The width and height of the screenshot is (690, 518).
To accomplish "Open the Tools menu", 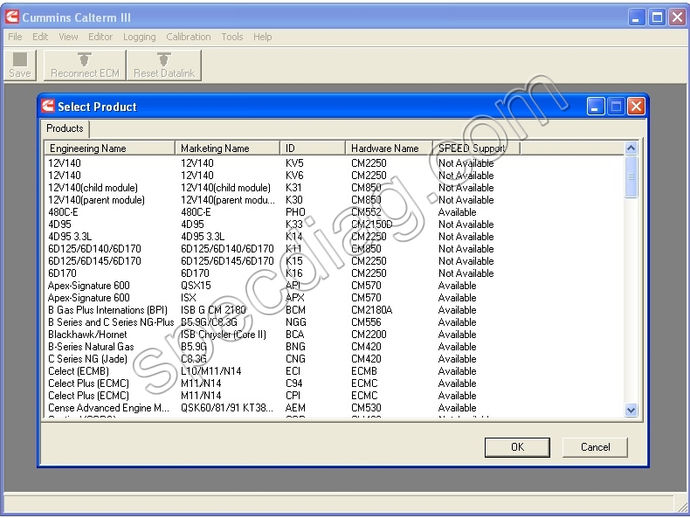I will point(232,37).
